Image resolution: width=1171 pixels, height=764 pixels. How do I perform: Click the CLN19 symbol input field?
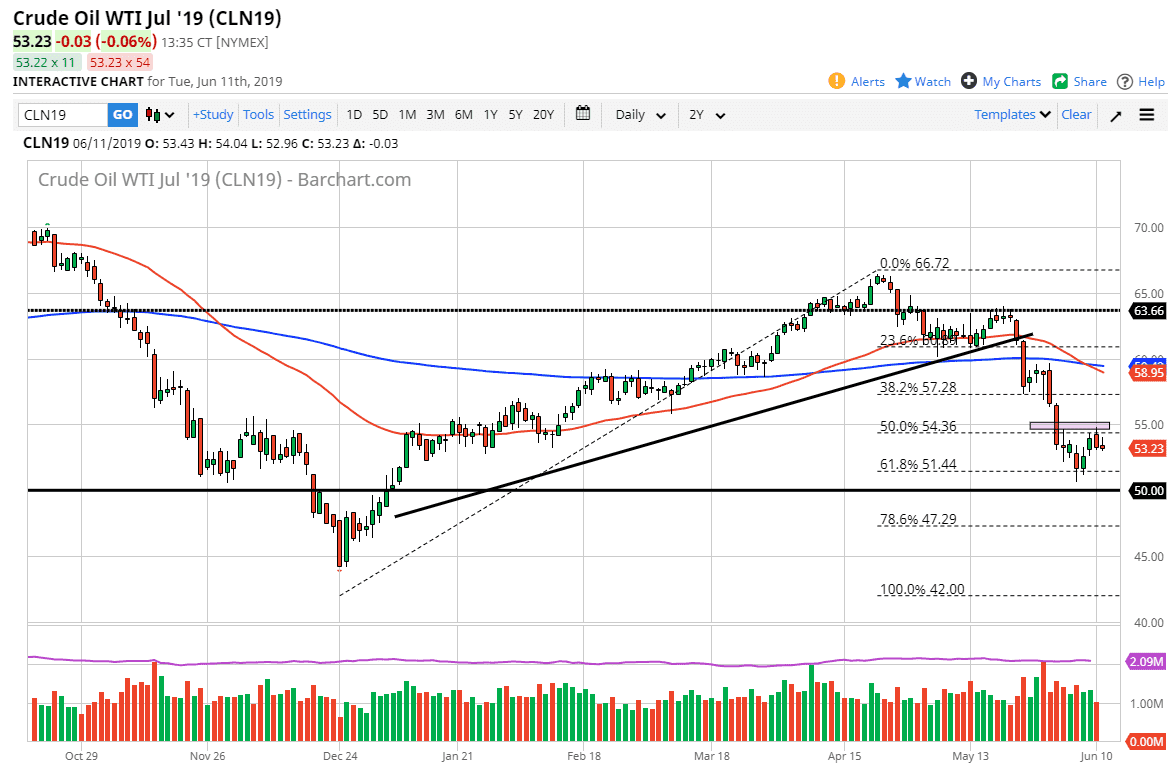pos(62,115)
